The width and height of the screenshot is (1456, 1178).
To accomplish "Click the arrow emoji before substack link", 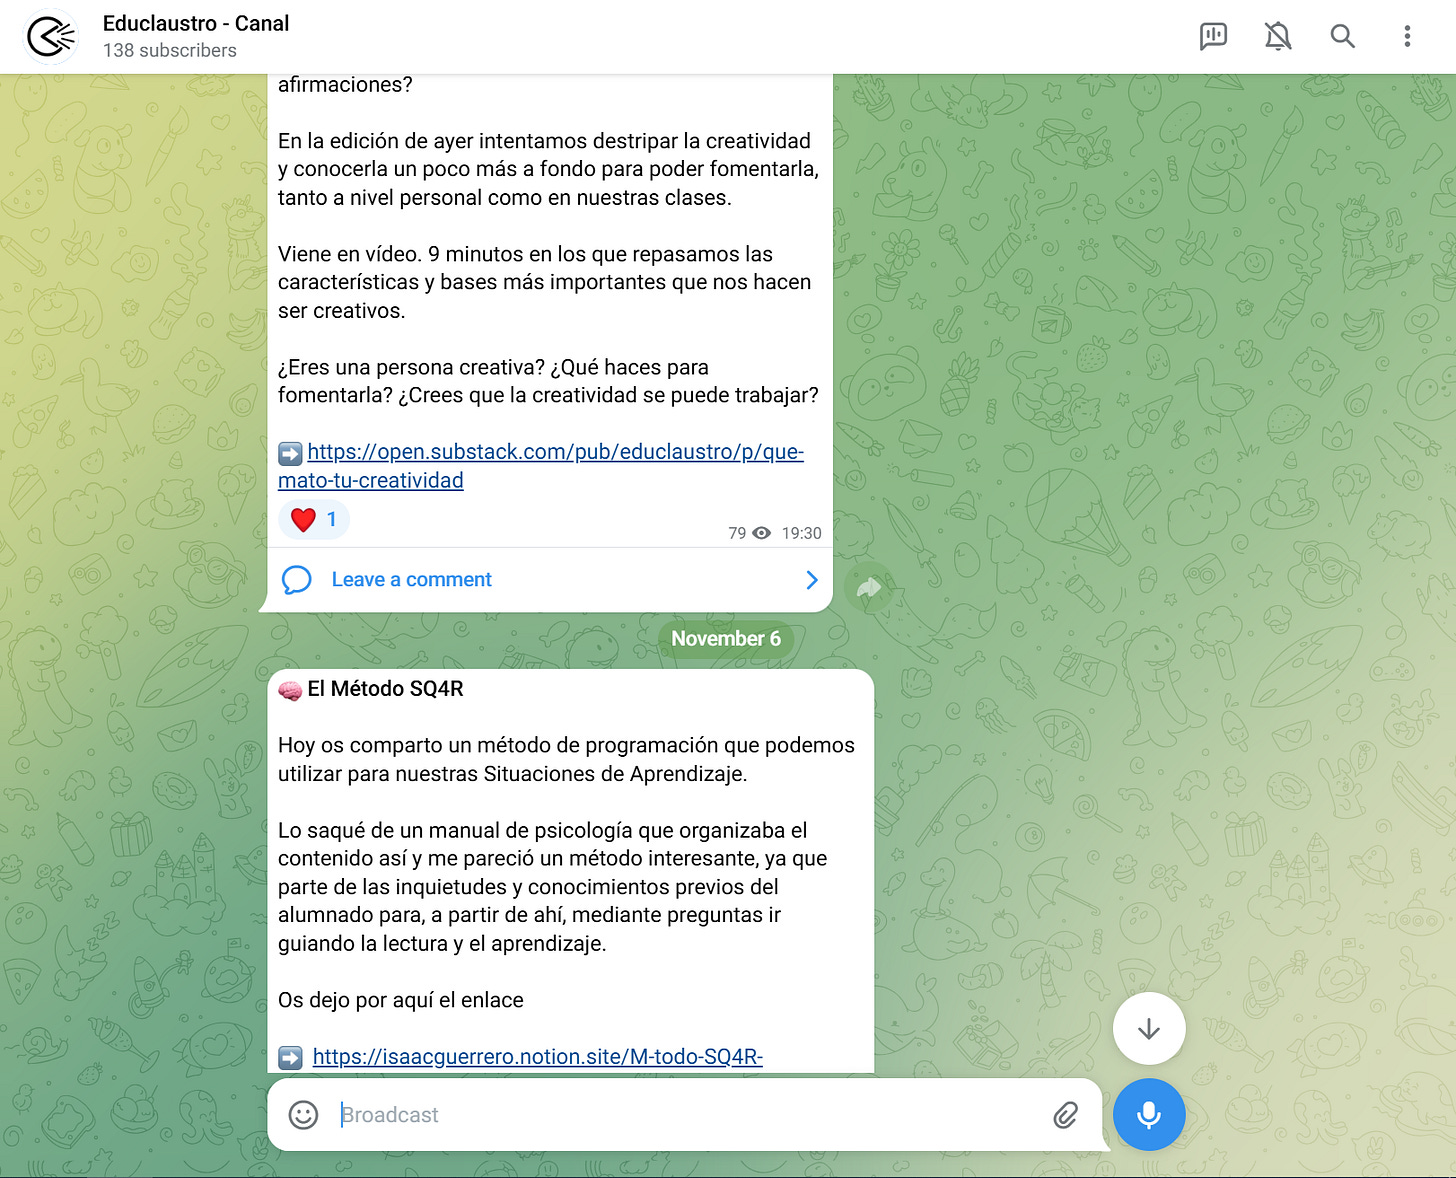I will [290, 453].
